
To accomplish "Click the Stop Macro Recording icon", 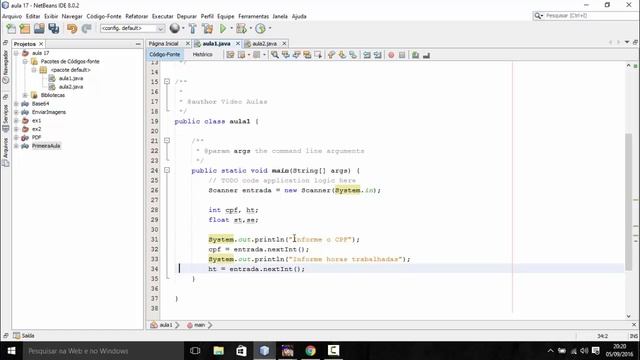I will click(x=402, y=55).
